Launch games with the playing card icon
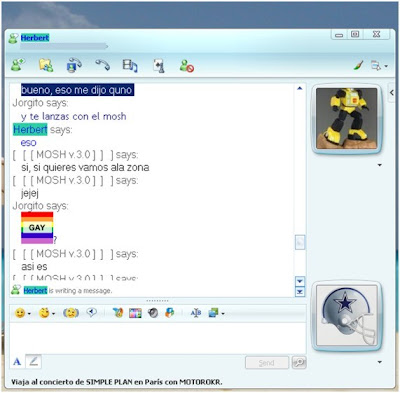 click(159, 65)
